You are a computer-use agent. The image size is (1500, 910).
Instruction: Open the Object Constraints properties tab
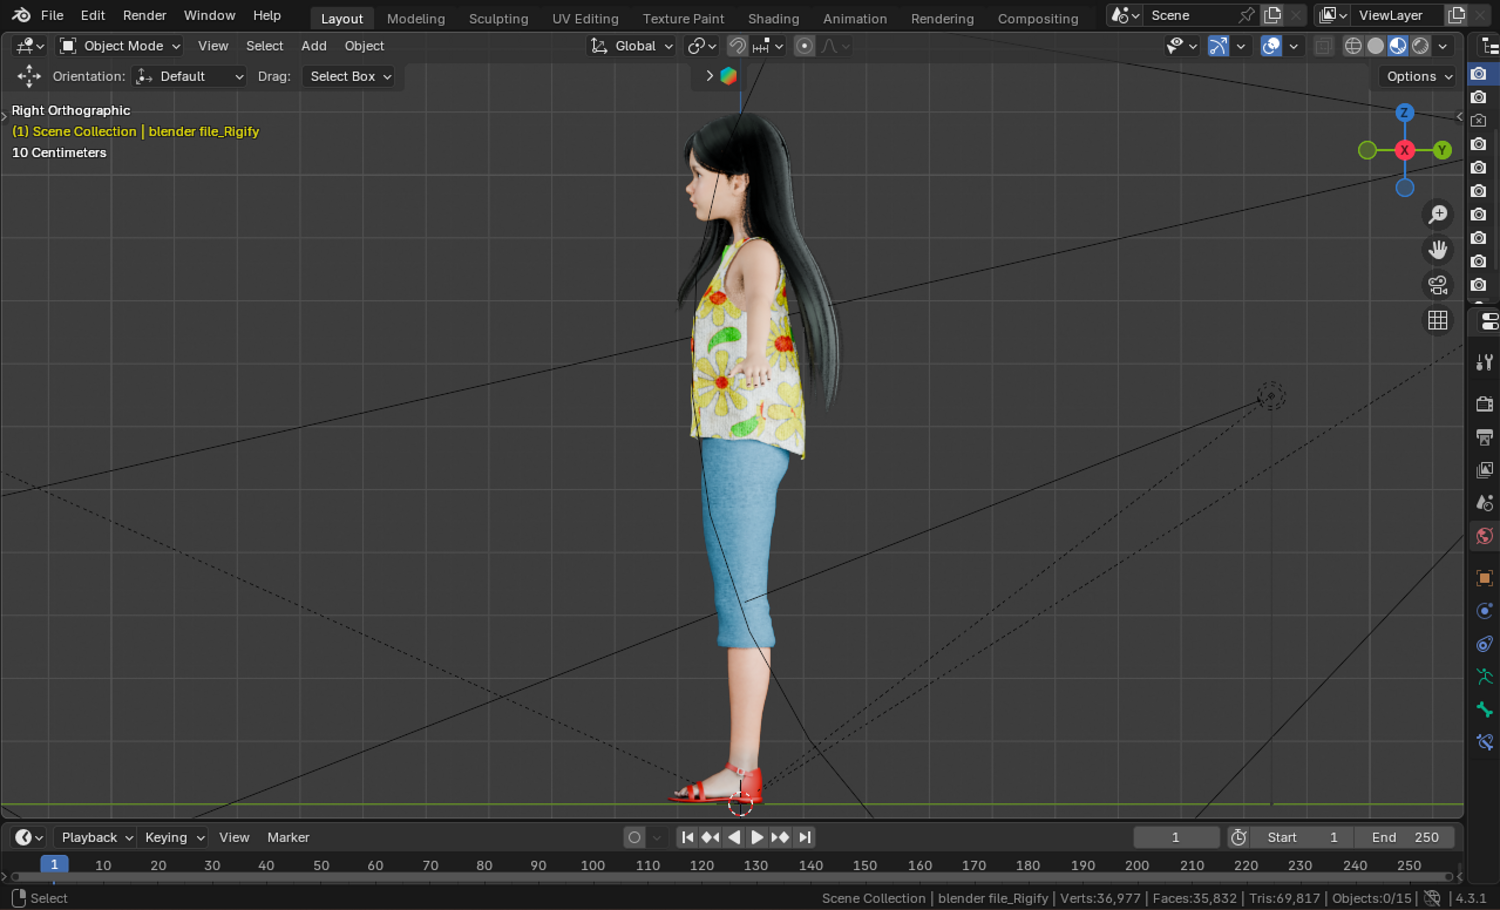(x=1485, y=644)
